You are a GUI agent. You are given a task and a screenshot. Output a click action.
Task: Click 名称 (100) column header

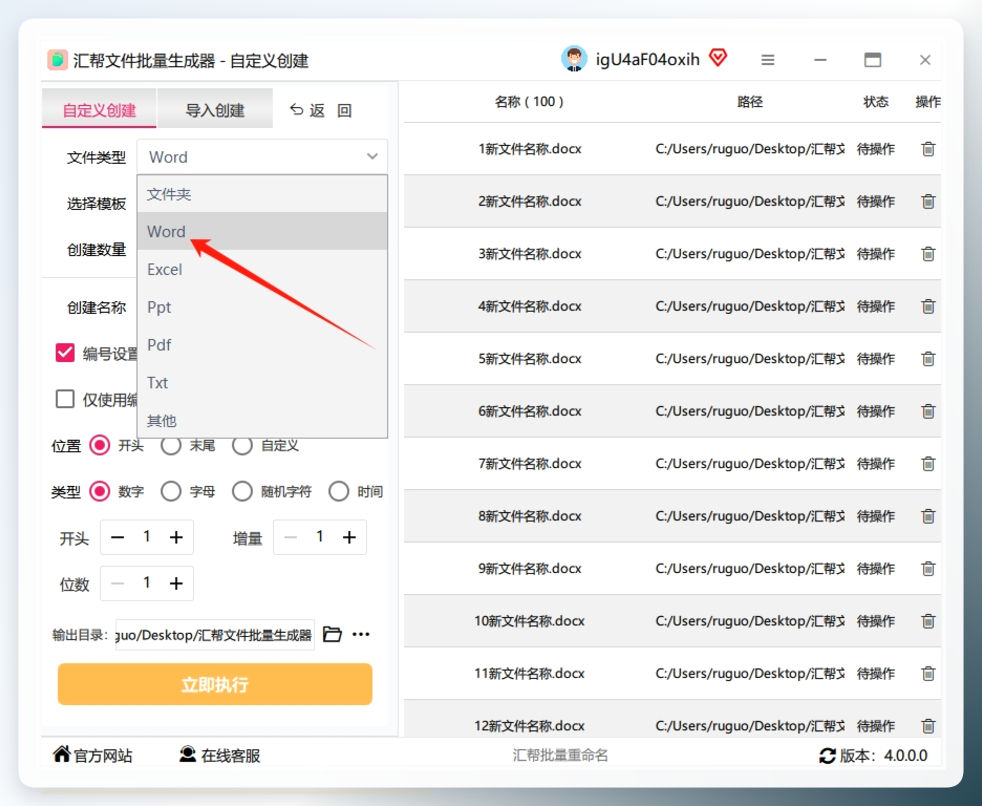click(x=529, y=102)
